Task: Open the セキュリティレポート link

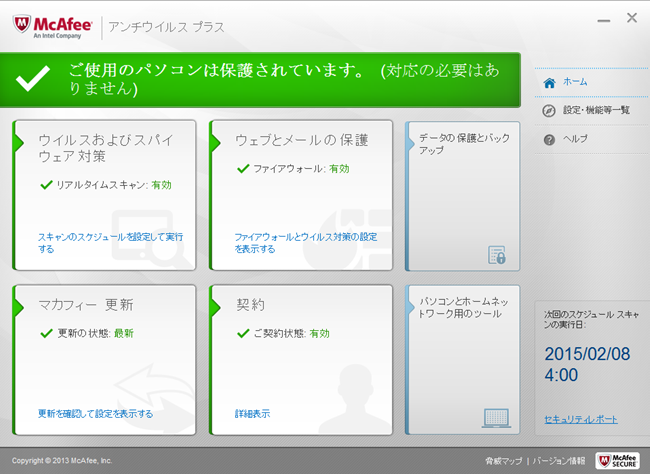Action: click(581, 419)
